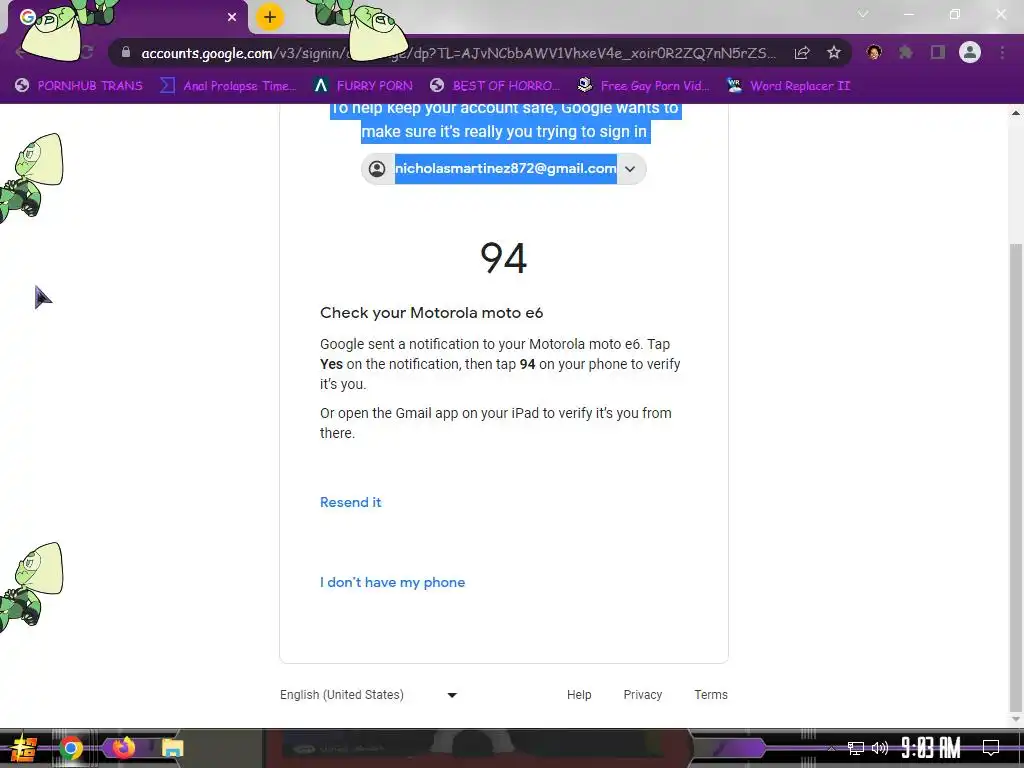This screenshot has height=768, width=1024.
Task: Open the round avatar extension icon in toolbar
Action: coord(874,52)
